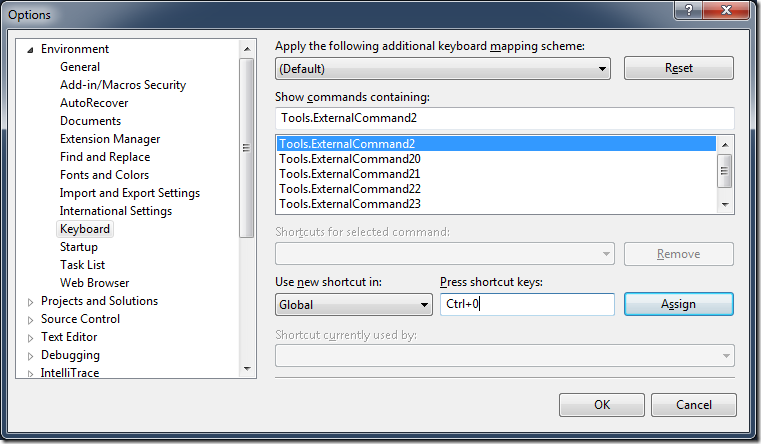The image size is (761, 444).
Task: Expand the Text Editor node
Action: coord(30,337)
